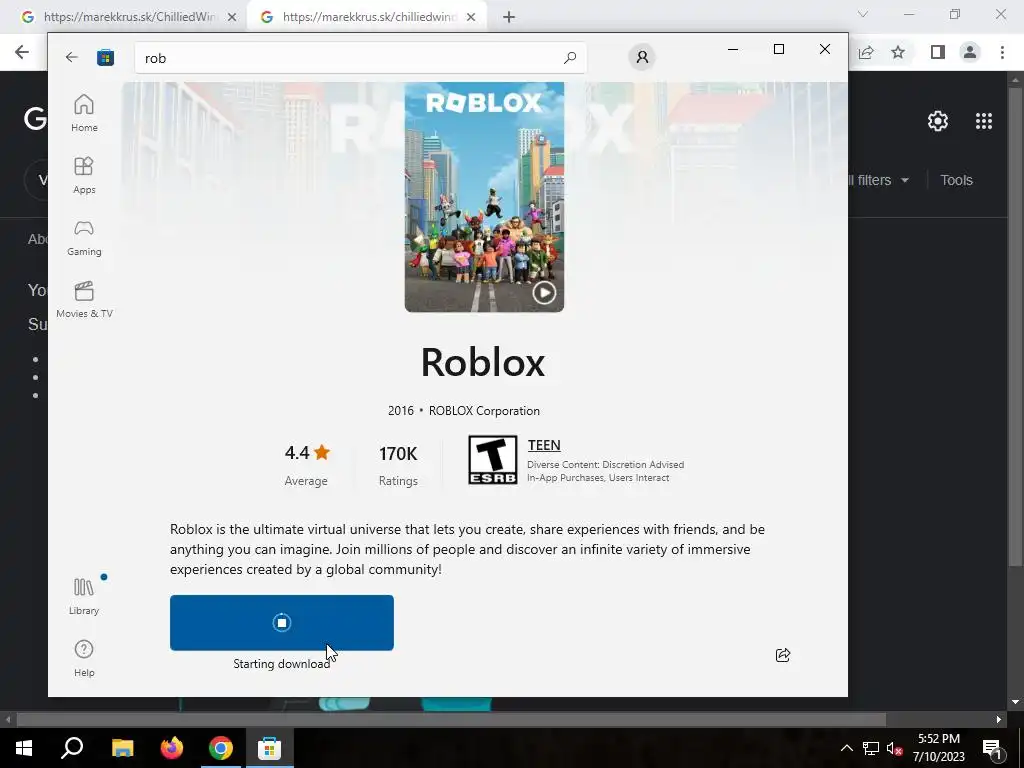Image resolution: width=1024 pixels, height=768 pixels.
Task: Click the Roblox cover art thumbnail
Action: click(x=484, y=197)
